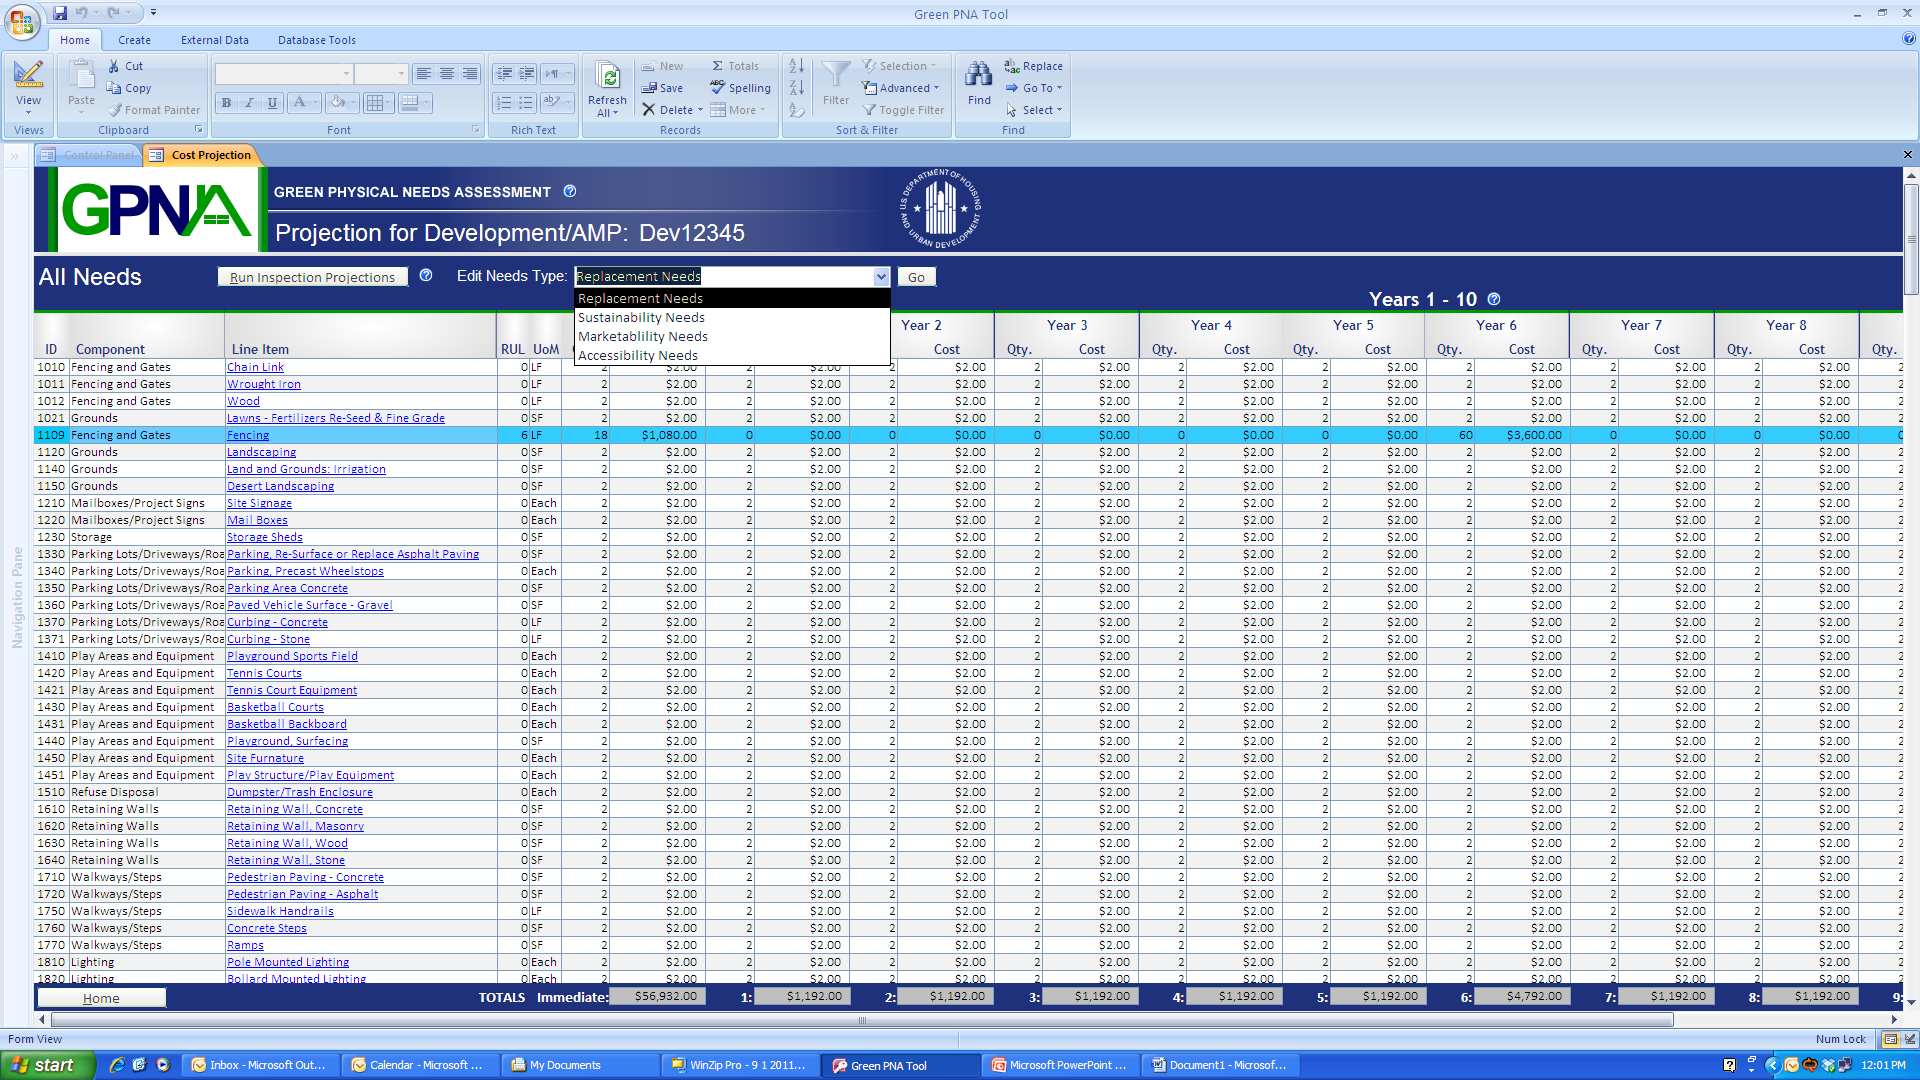1920x1080 pixels.
Task: Select Sustainability Needs from list
Action: pos(641,318)
